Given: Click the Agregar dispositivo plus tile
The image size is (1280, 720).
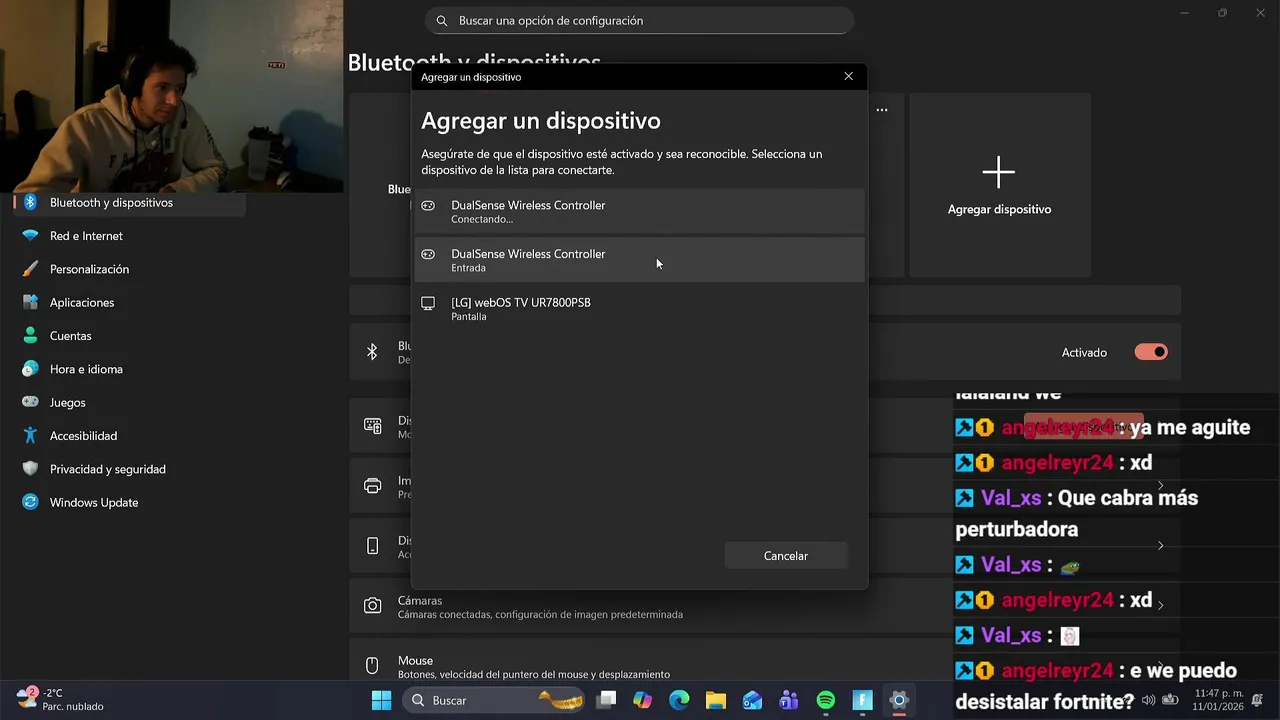Looking at the screenshot, I should (999, 185).
